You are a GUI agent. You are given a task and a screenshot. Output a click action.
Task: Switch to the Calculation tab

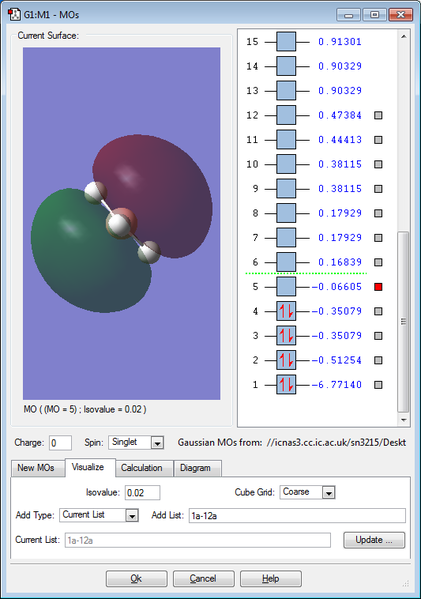[144, 468]
